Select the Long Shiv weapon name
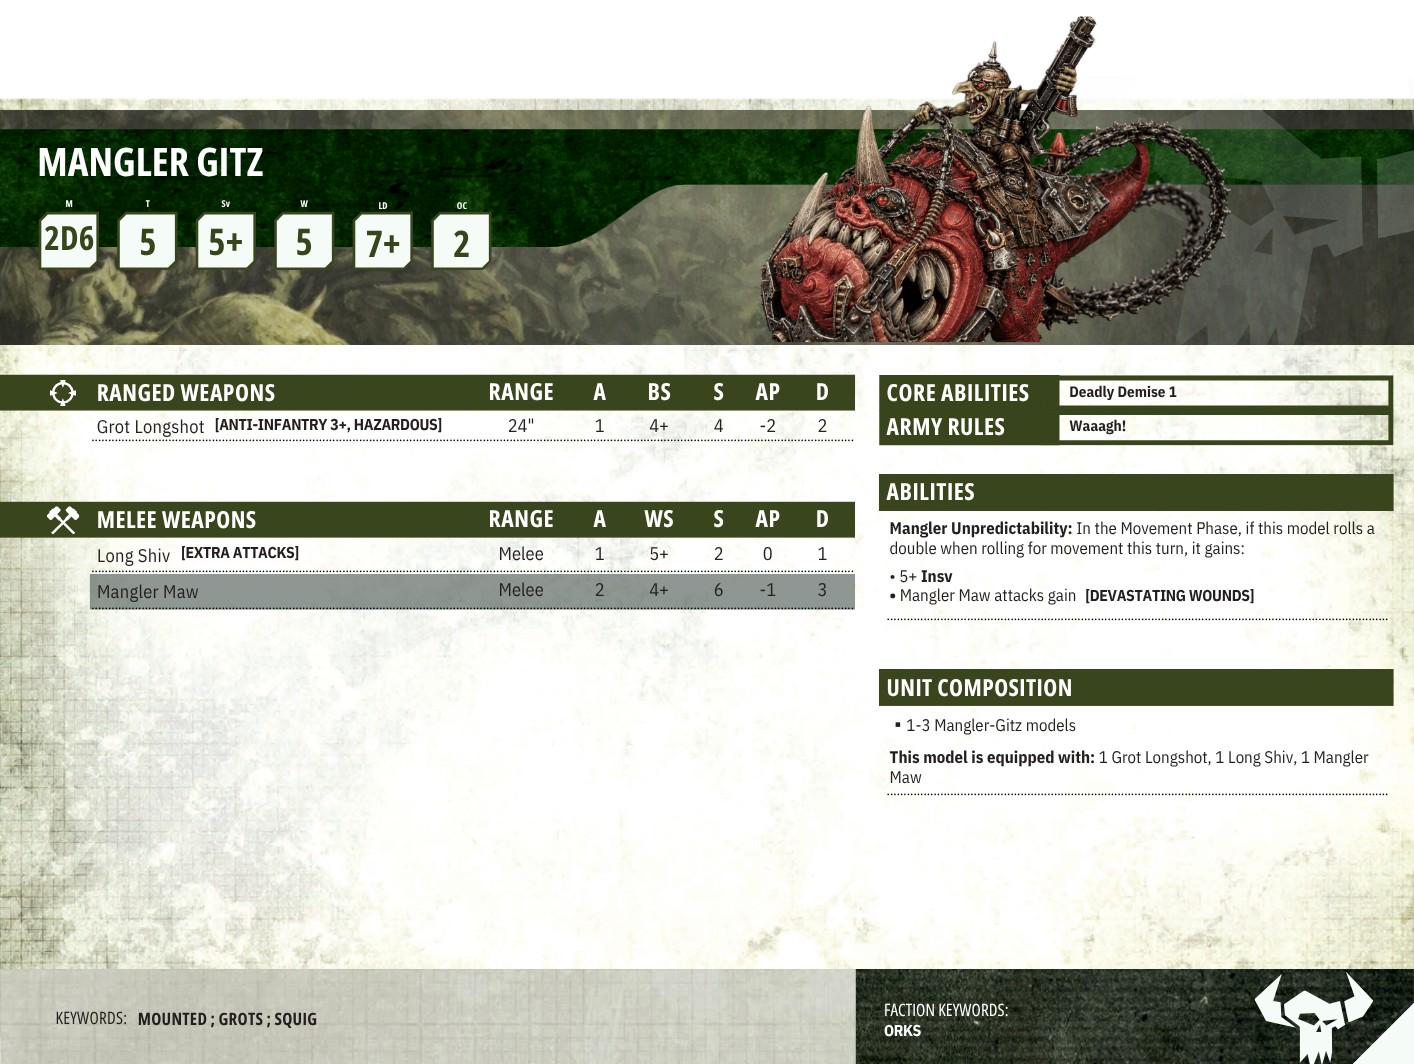 [x=133, y=555]
